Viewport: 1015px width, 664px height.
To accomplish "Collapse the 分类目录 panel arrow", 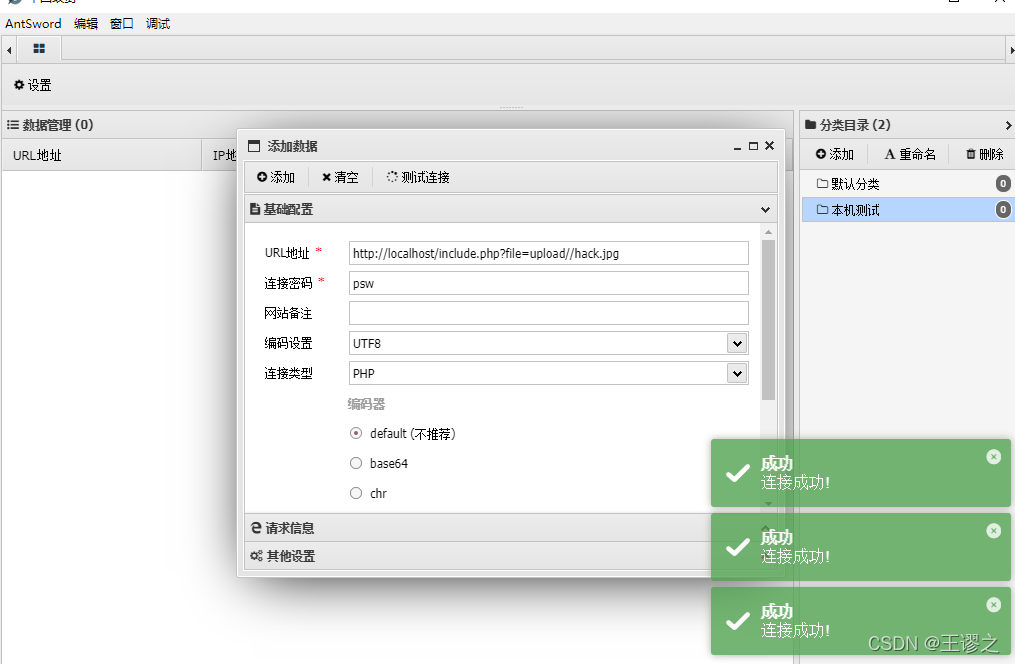I will click(x=1008, y=125).
